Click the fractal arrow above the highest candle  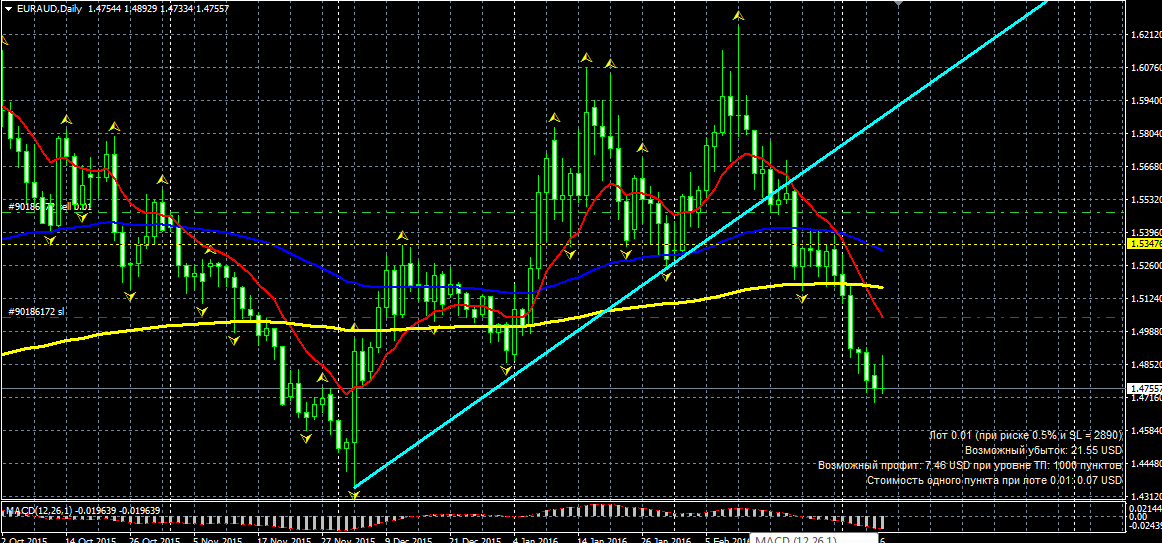(737, 15)
